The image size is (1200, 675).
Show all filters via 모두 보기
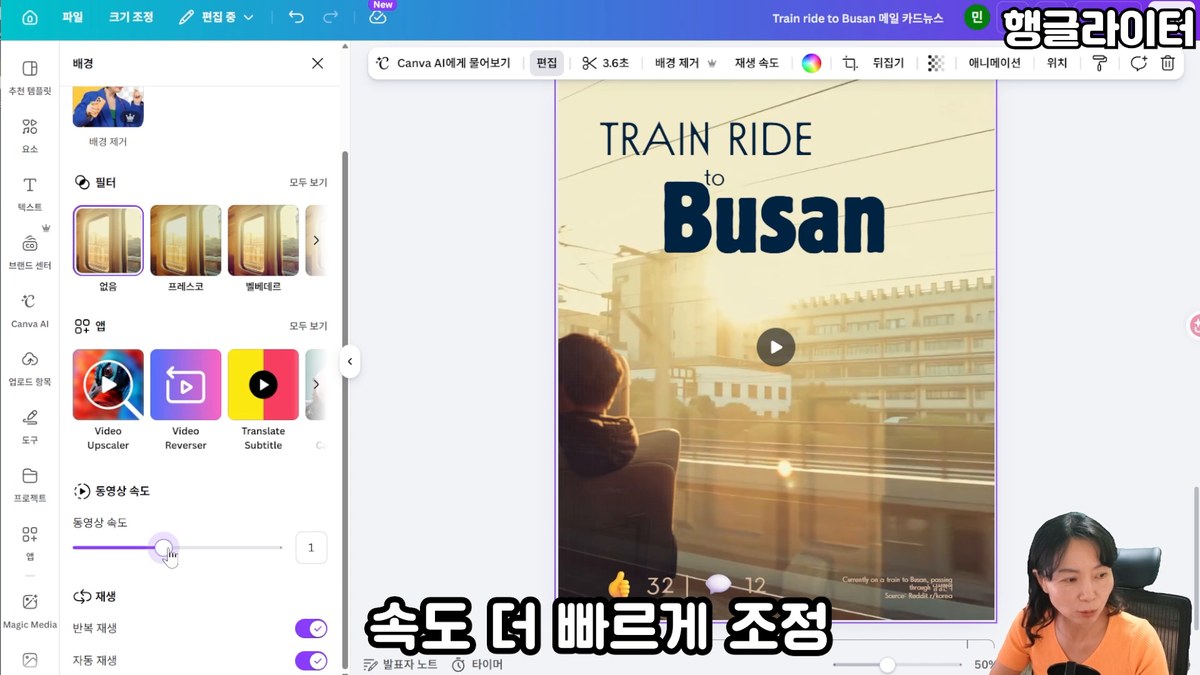pyautogui.click(x=308, y=183)
